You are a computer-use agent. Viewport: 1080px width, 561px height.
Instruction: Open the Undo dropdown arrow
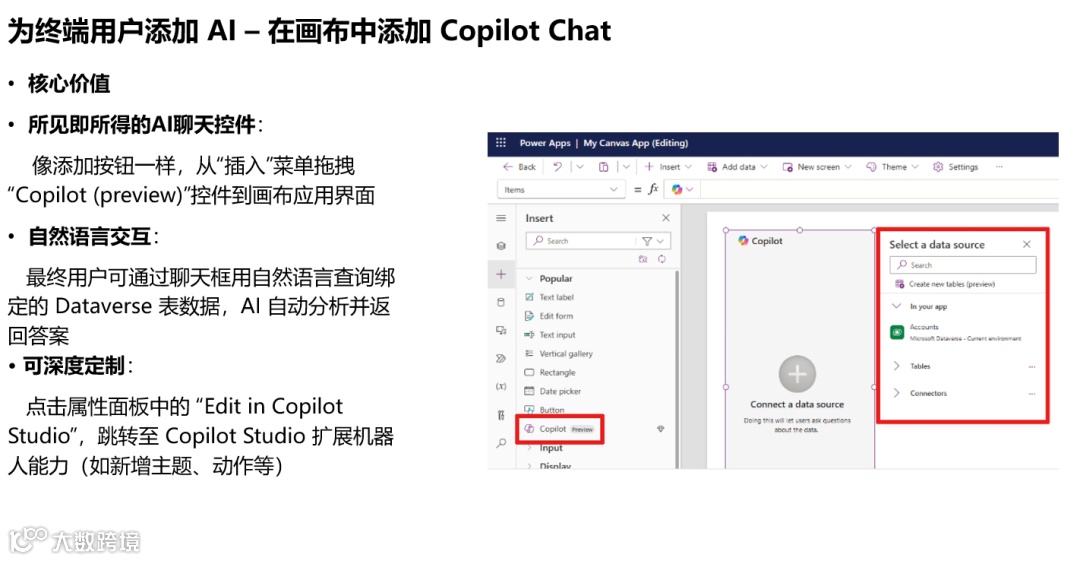(x=580, y=167)
